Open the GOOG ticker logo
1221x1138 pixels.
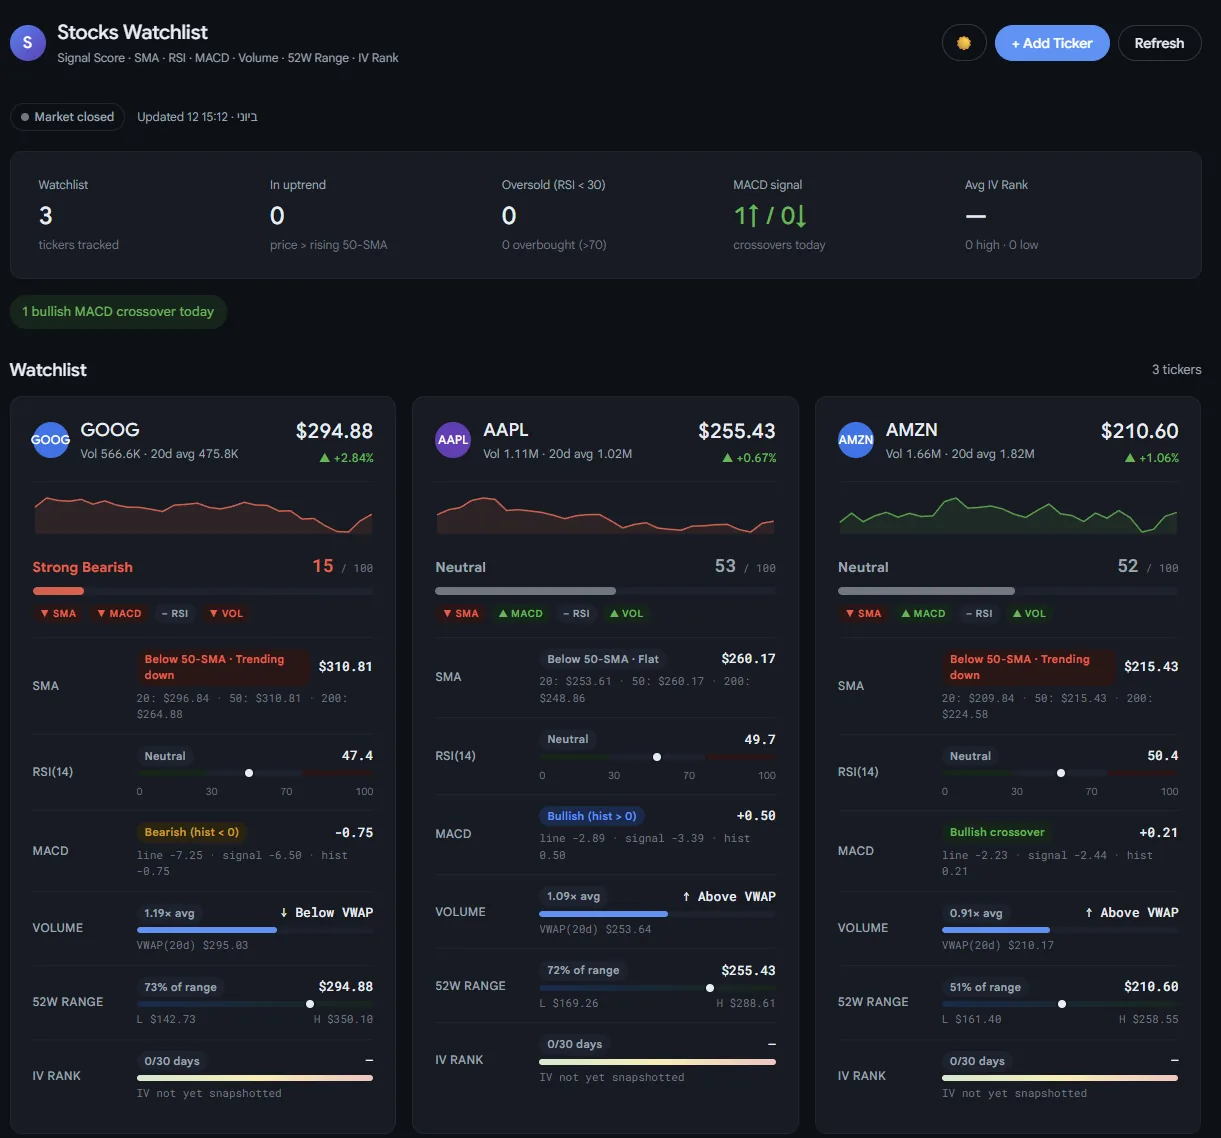[51, 440]
